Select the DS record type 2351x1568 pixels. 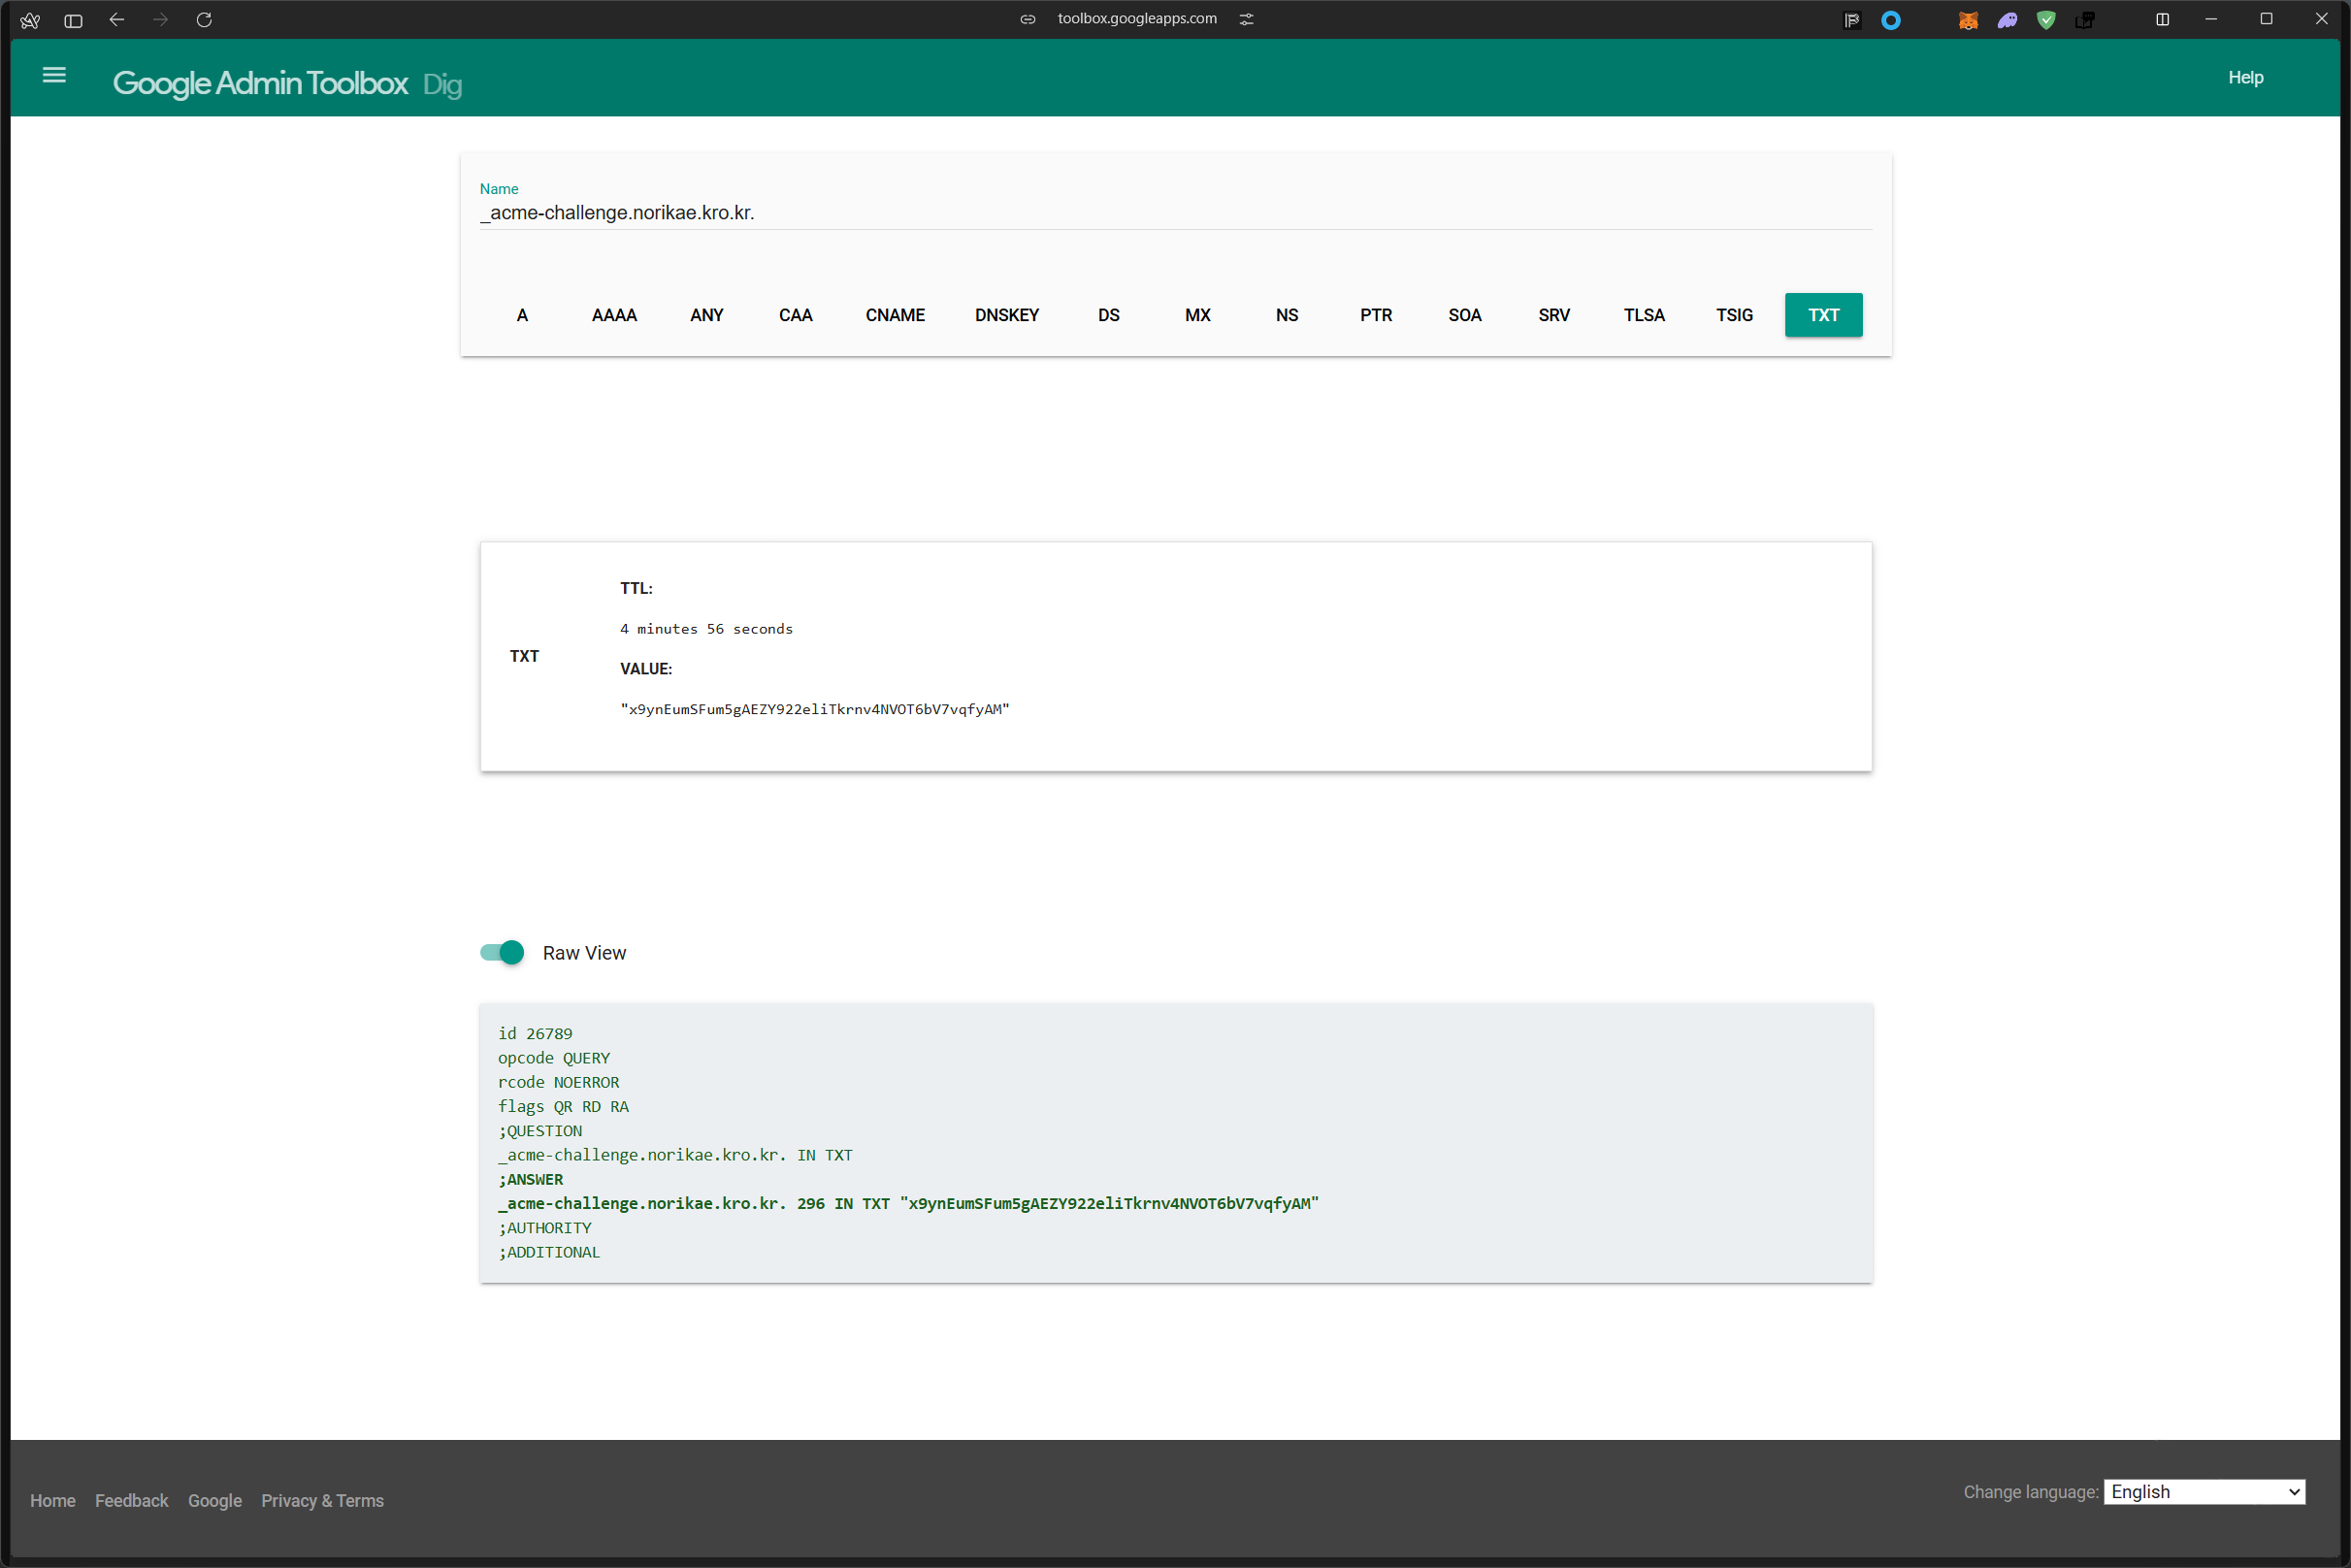click(1108, 315)
